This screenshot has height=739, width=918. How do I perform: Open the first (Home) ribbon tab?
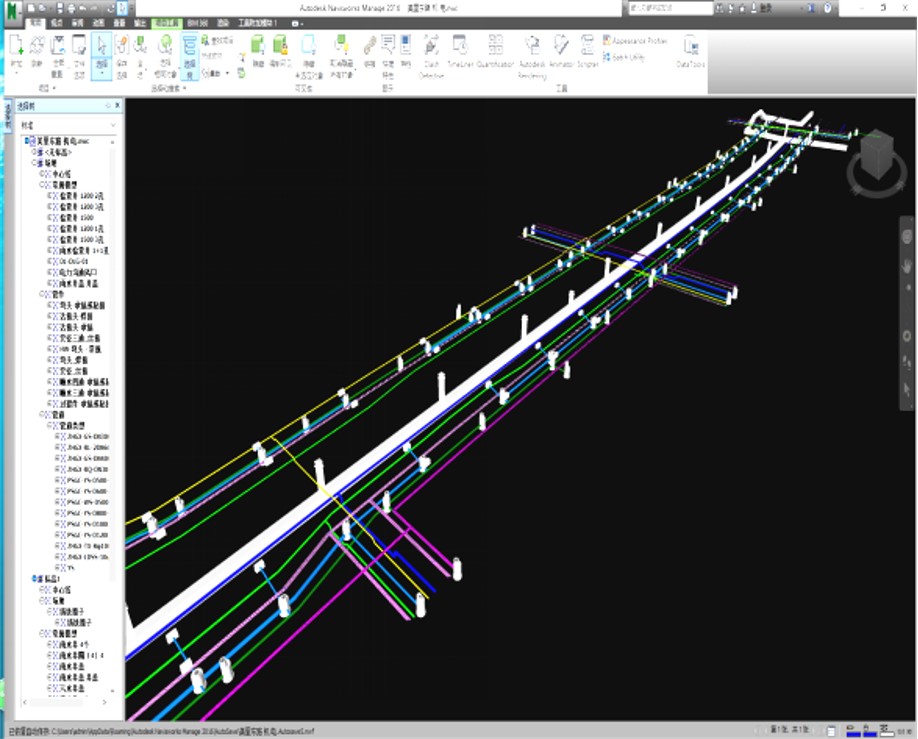click(36, 21)
